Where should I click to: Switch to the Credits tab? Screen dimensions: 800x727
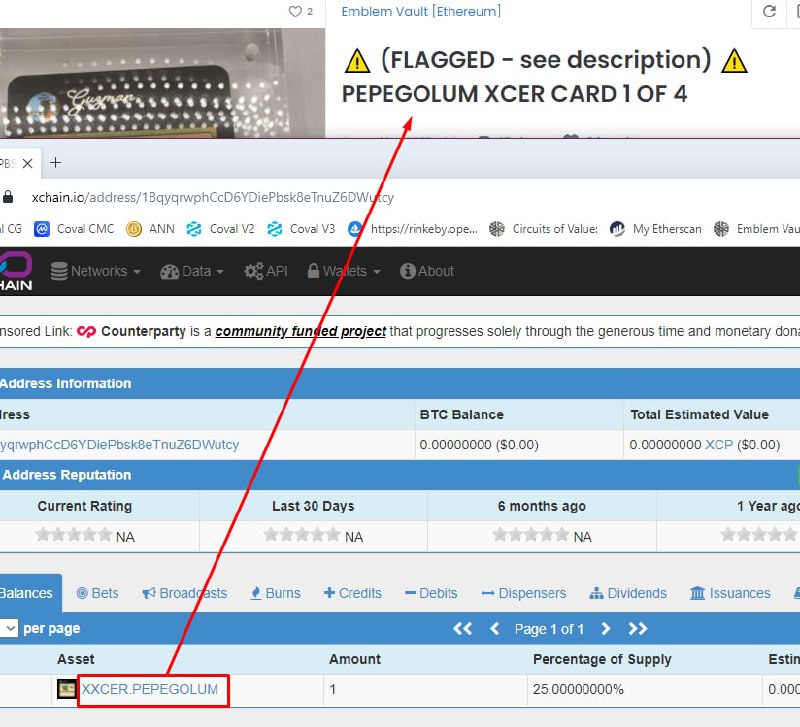(353, 593)
